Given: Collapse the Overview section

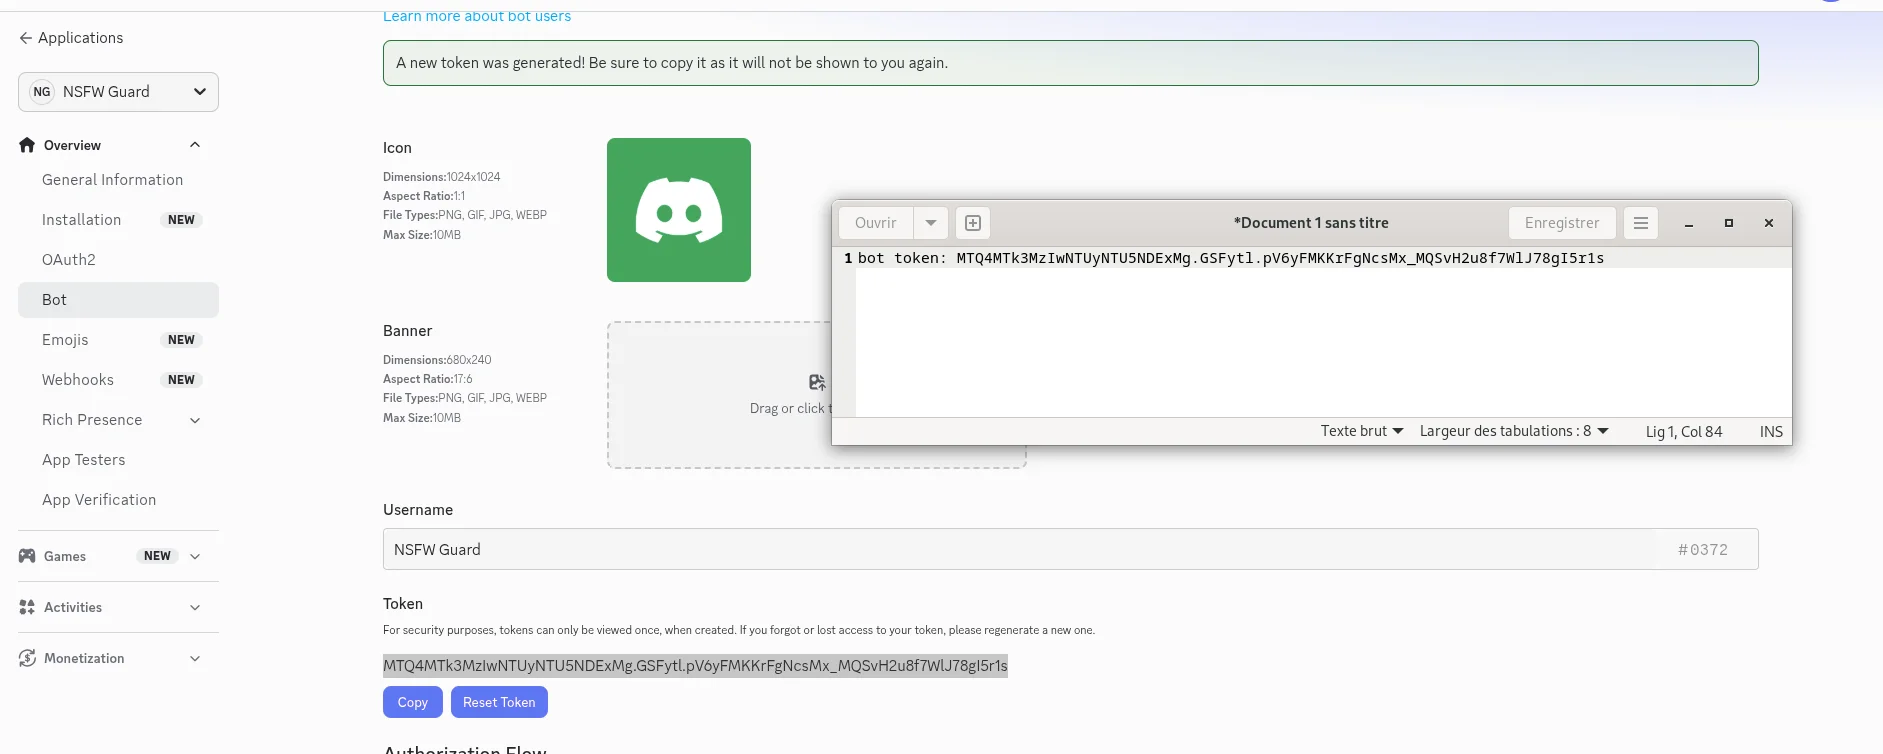Looking at the screenshot, I should 195,145.
